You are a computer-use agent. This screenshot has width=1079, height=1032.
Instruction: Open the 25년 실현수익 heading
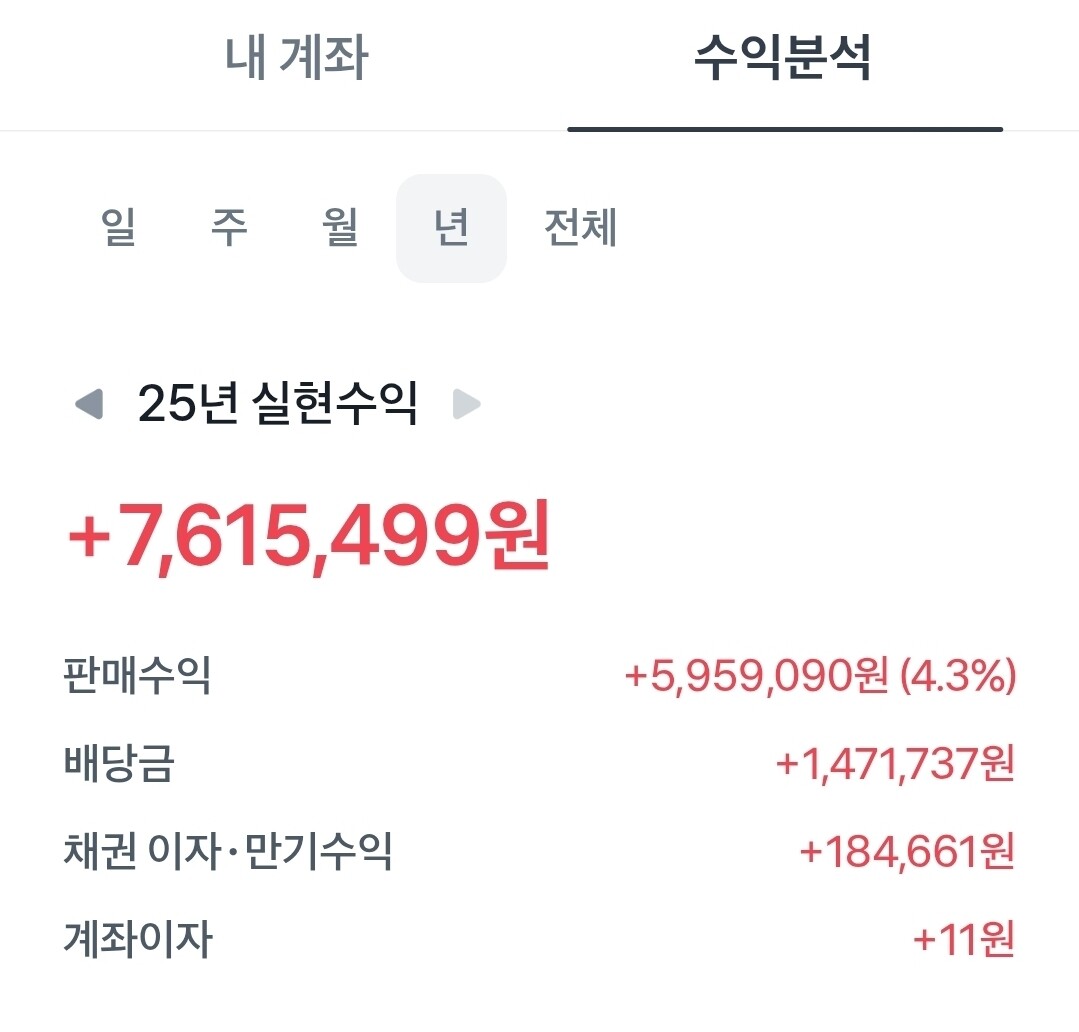[277, 403]
